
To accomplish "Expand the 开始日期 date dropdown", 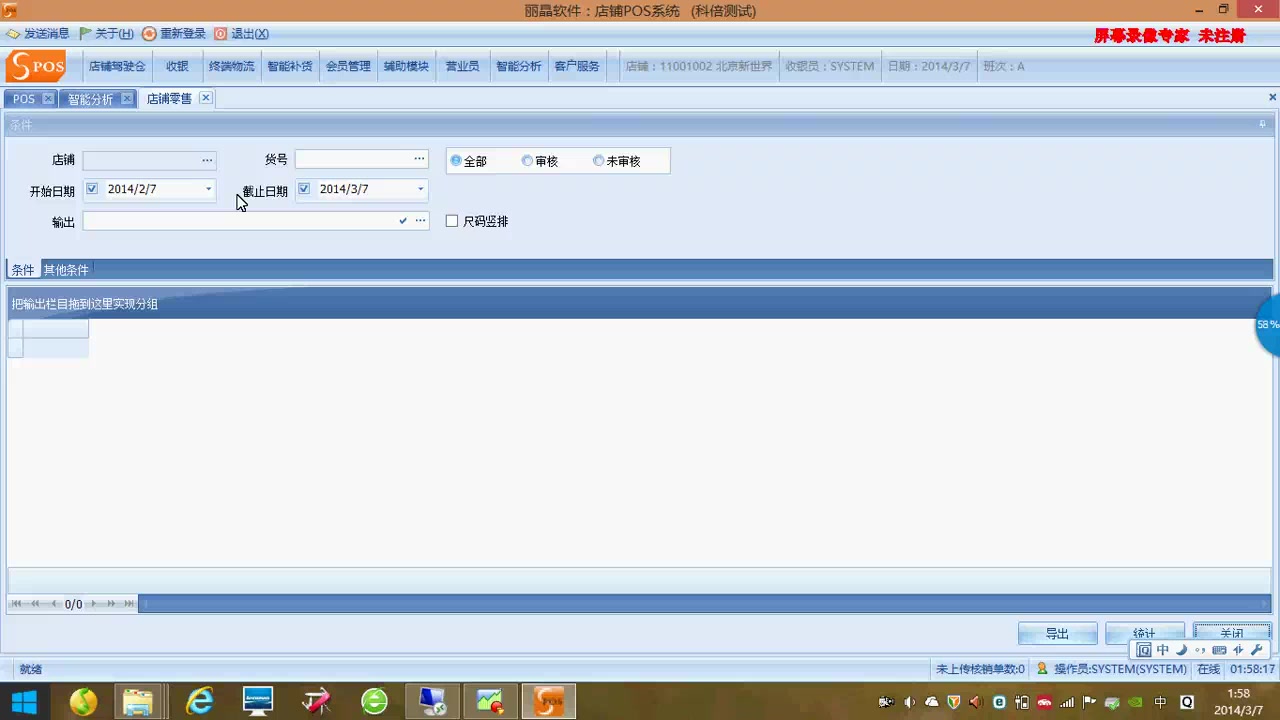I will 208,189.
